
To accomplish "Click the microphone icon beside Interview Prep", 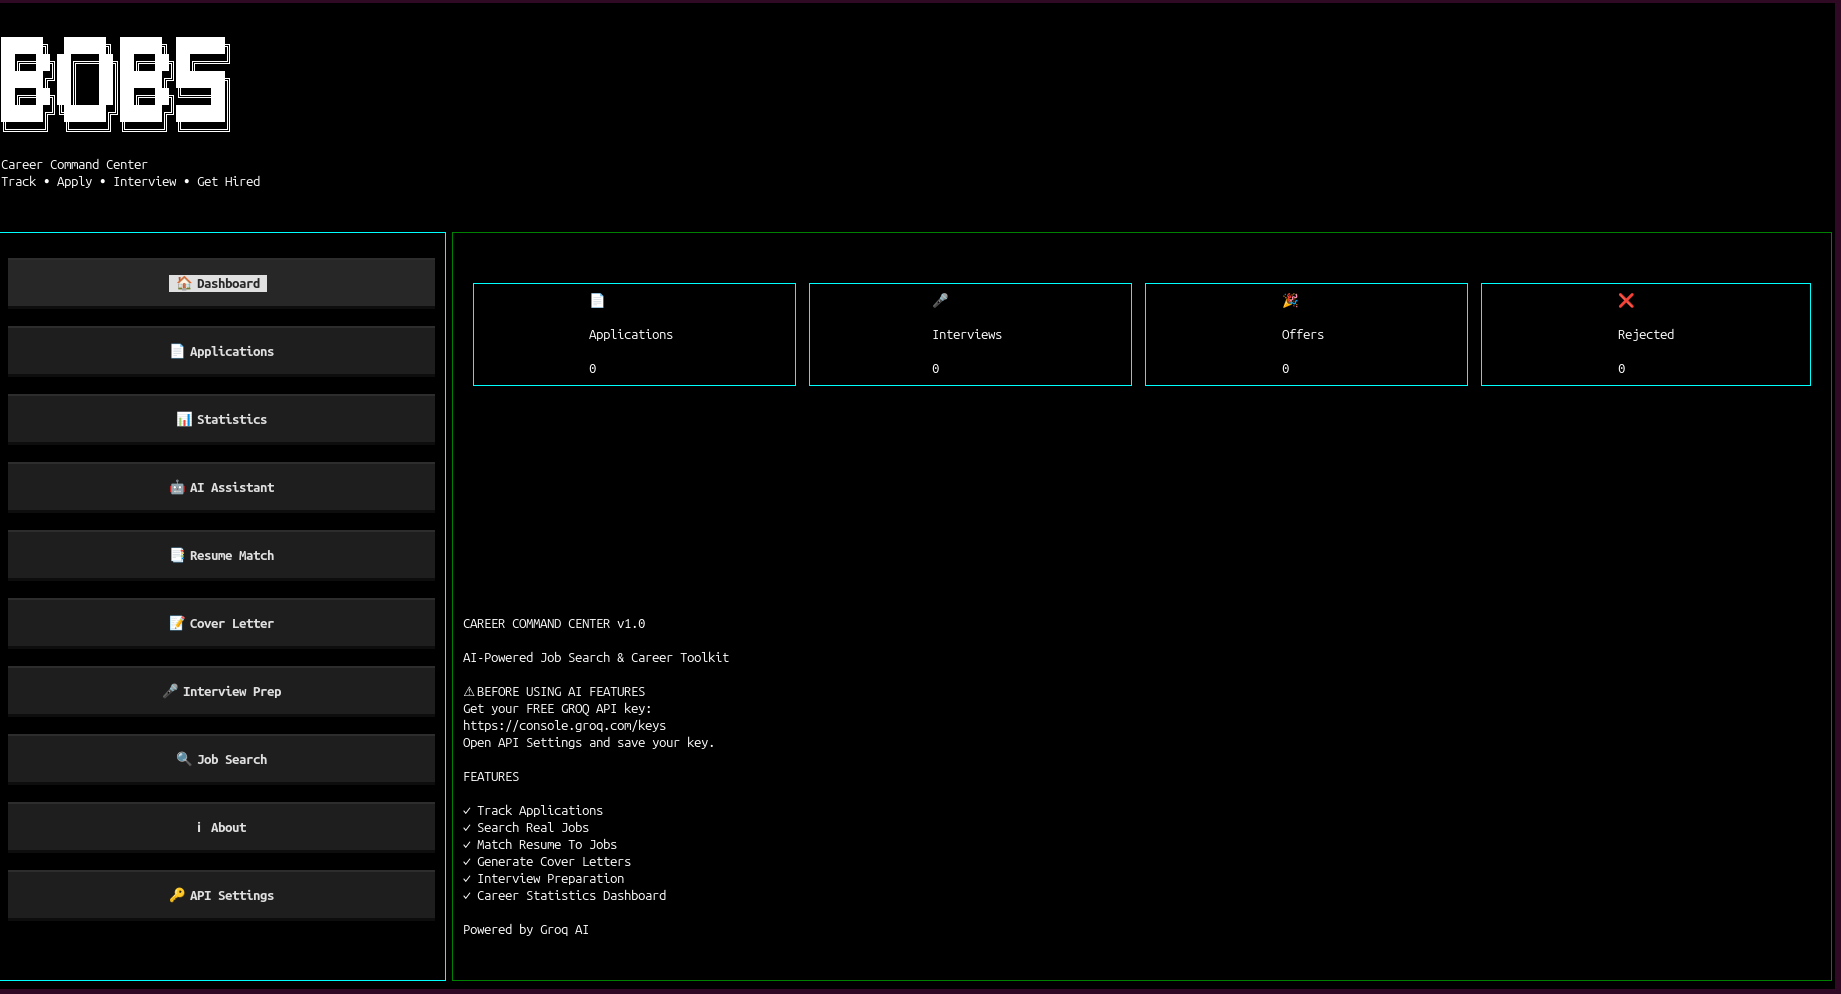I will coord(170,691).
